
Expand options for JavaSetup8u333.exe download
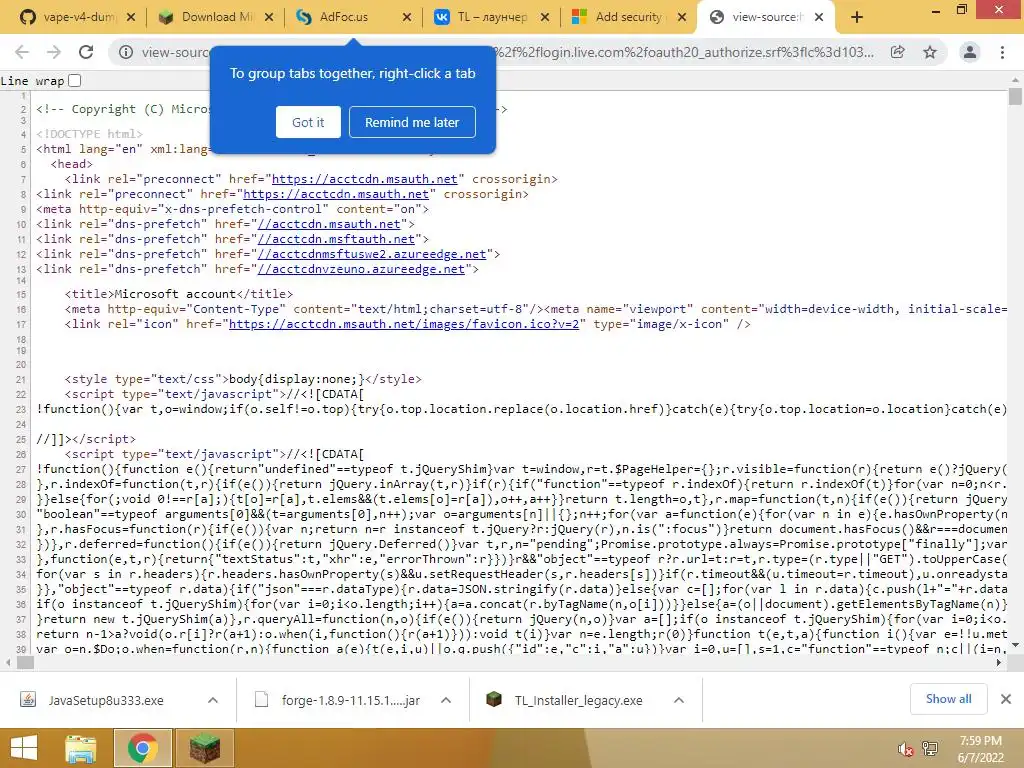(x=213, y=700)
